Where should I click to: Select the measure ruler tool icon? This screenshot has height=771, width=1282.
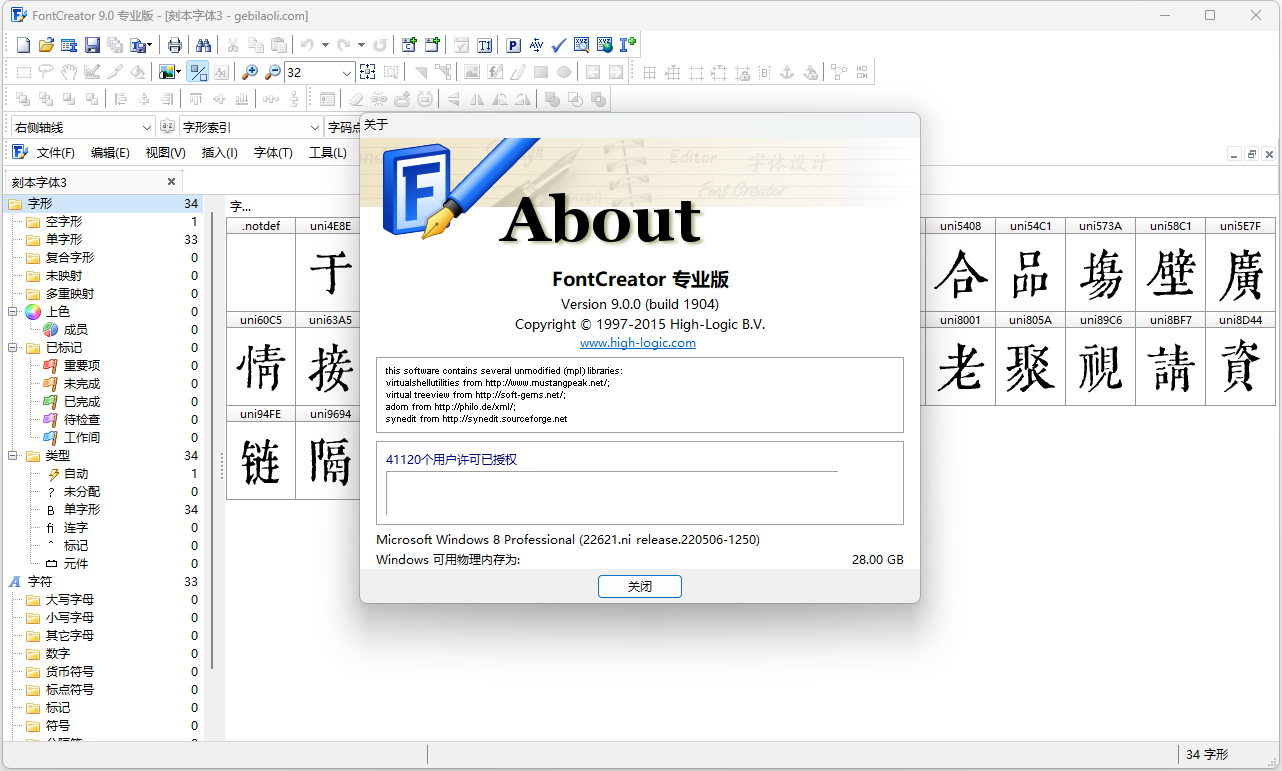(x=92, y=72)
